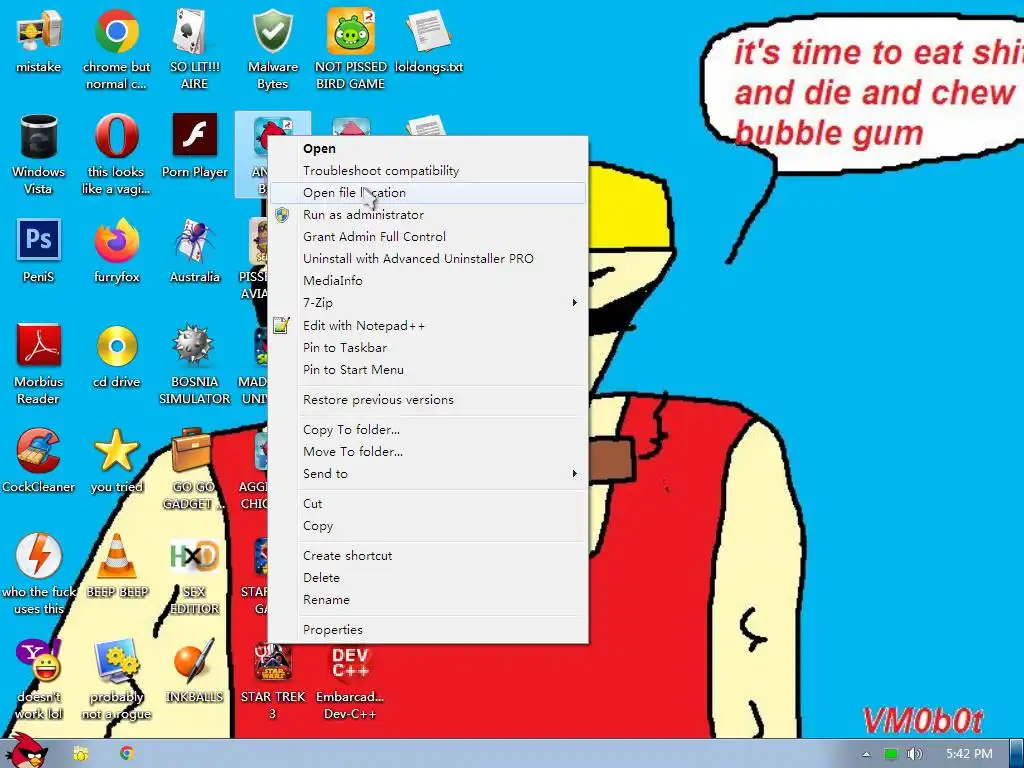Choose 'MediaInfo' in the context menu
The image size is (1024, 768).
(428, 281)
